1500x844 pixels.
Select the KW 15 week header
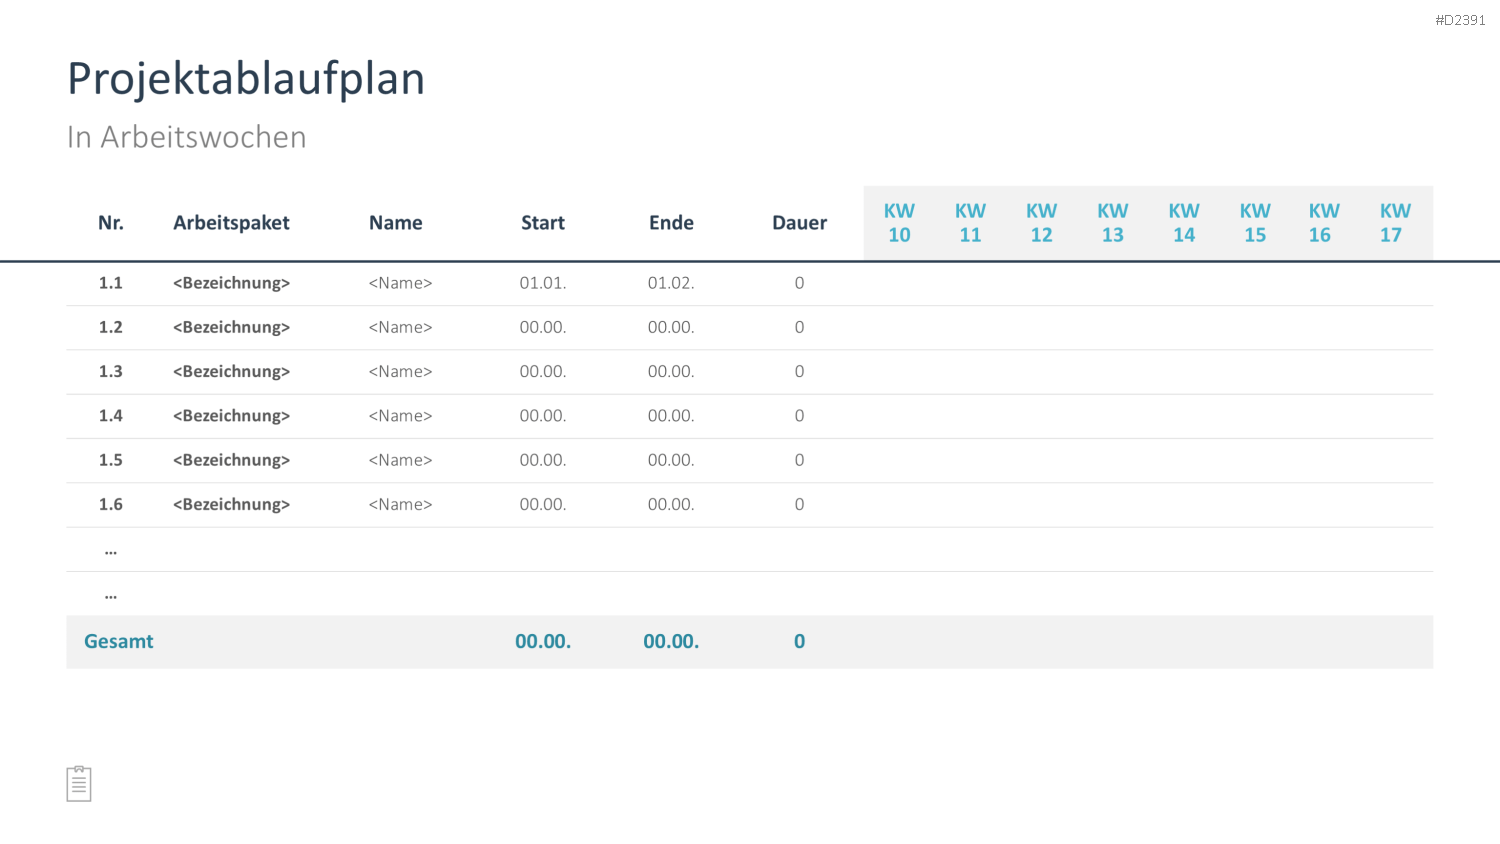click(x=1255, y=223)
